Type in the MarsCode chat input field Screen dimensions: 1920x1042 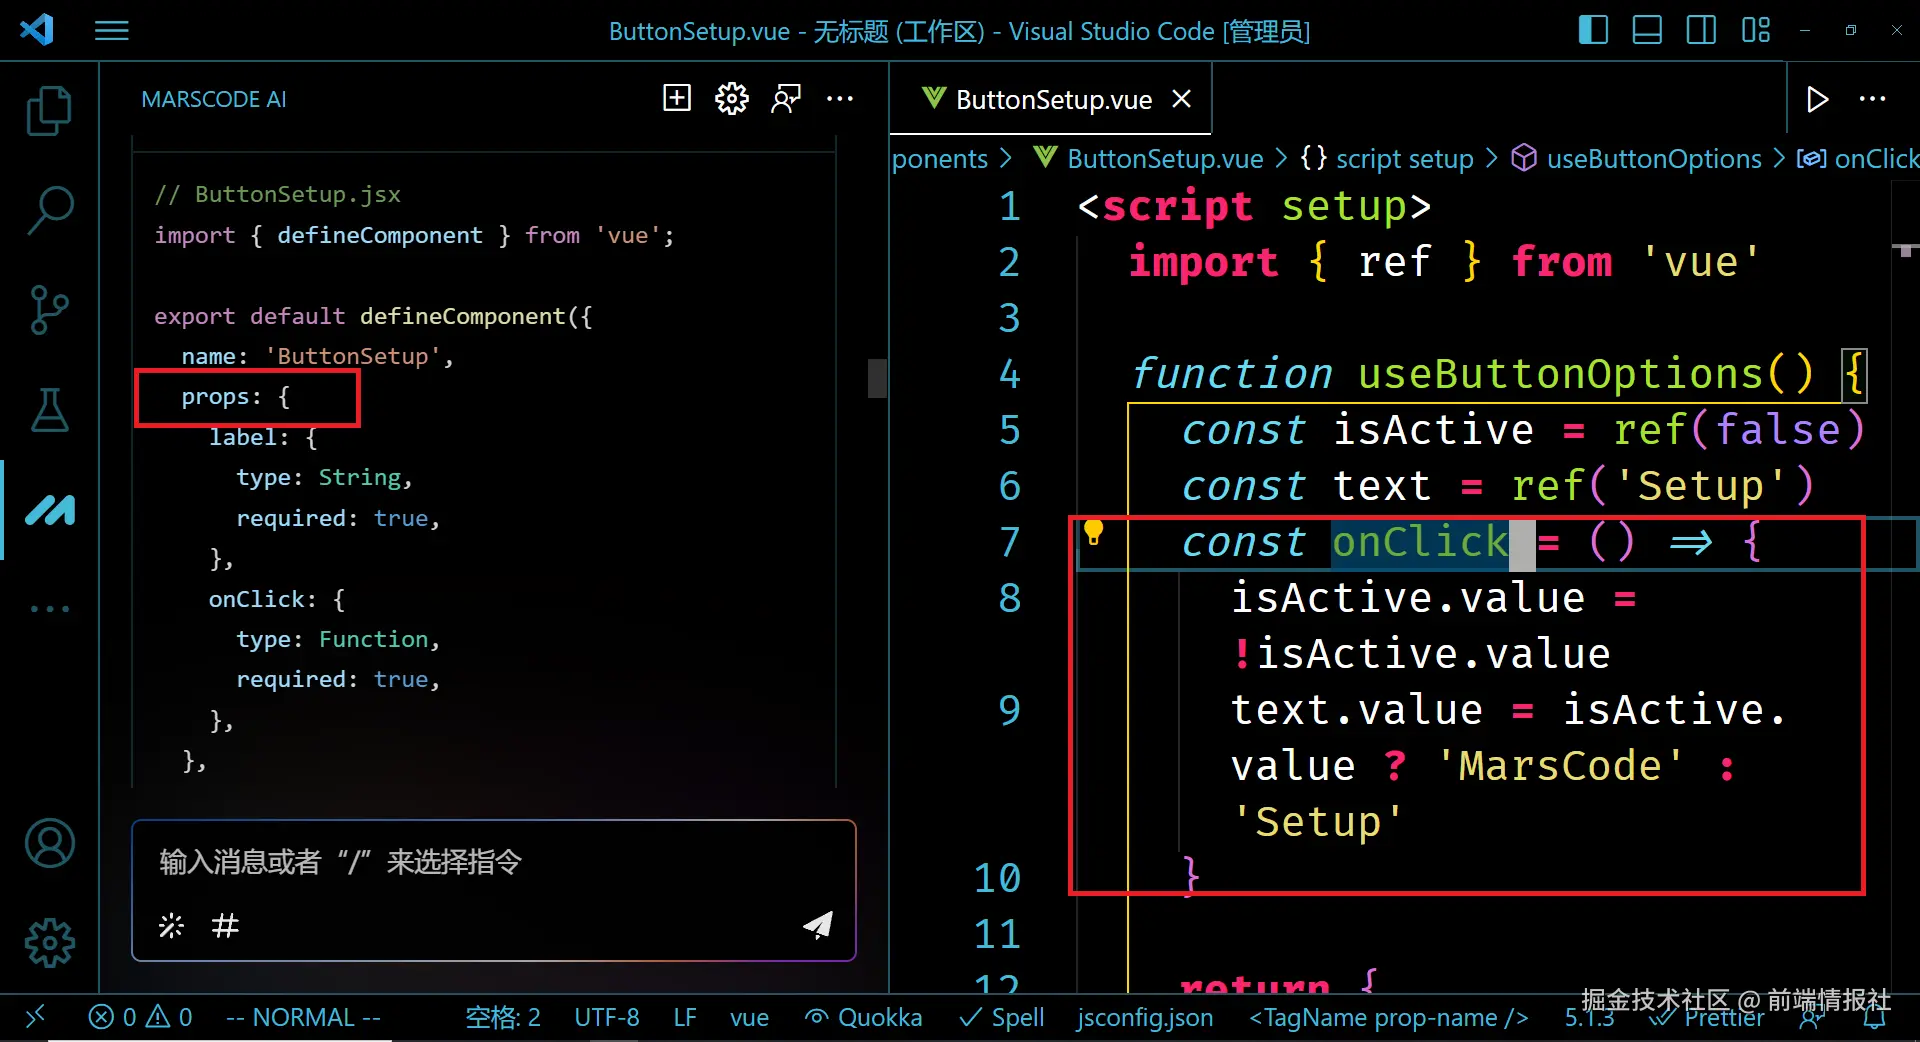click(492, 862)
